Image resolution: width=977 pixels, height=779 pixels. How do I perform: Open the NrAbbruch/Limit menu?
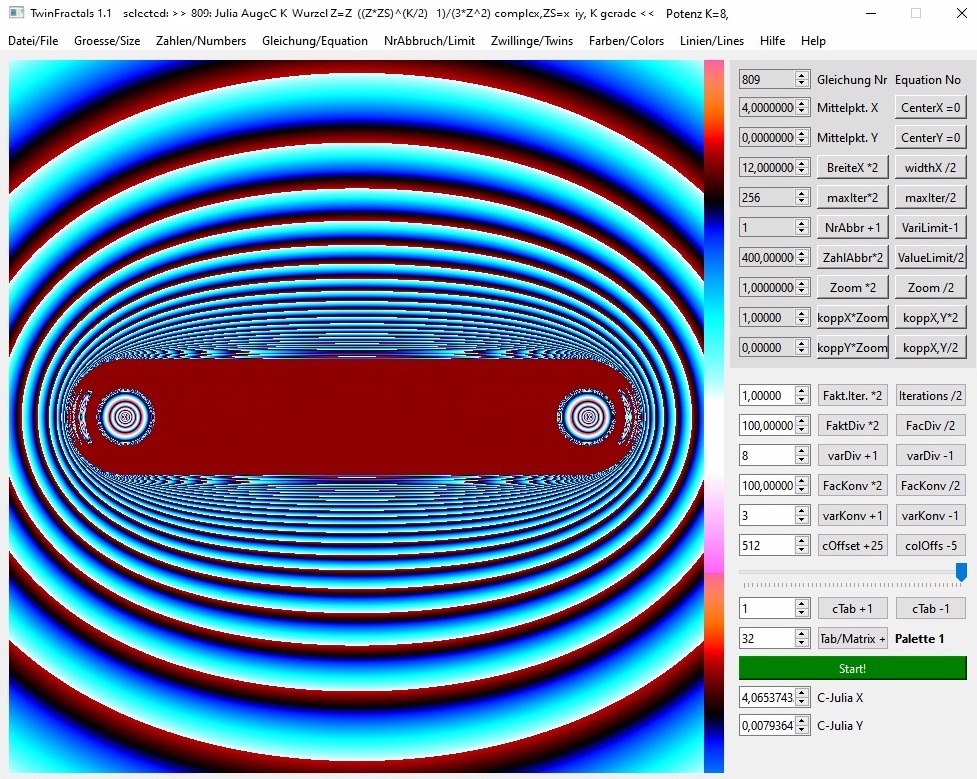tap(429, 41)
